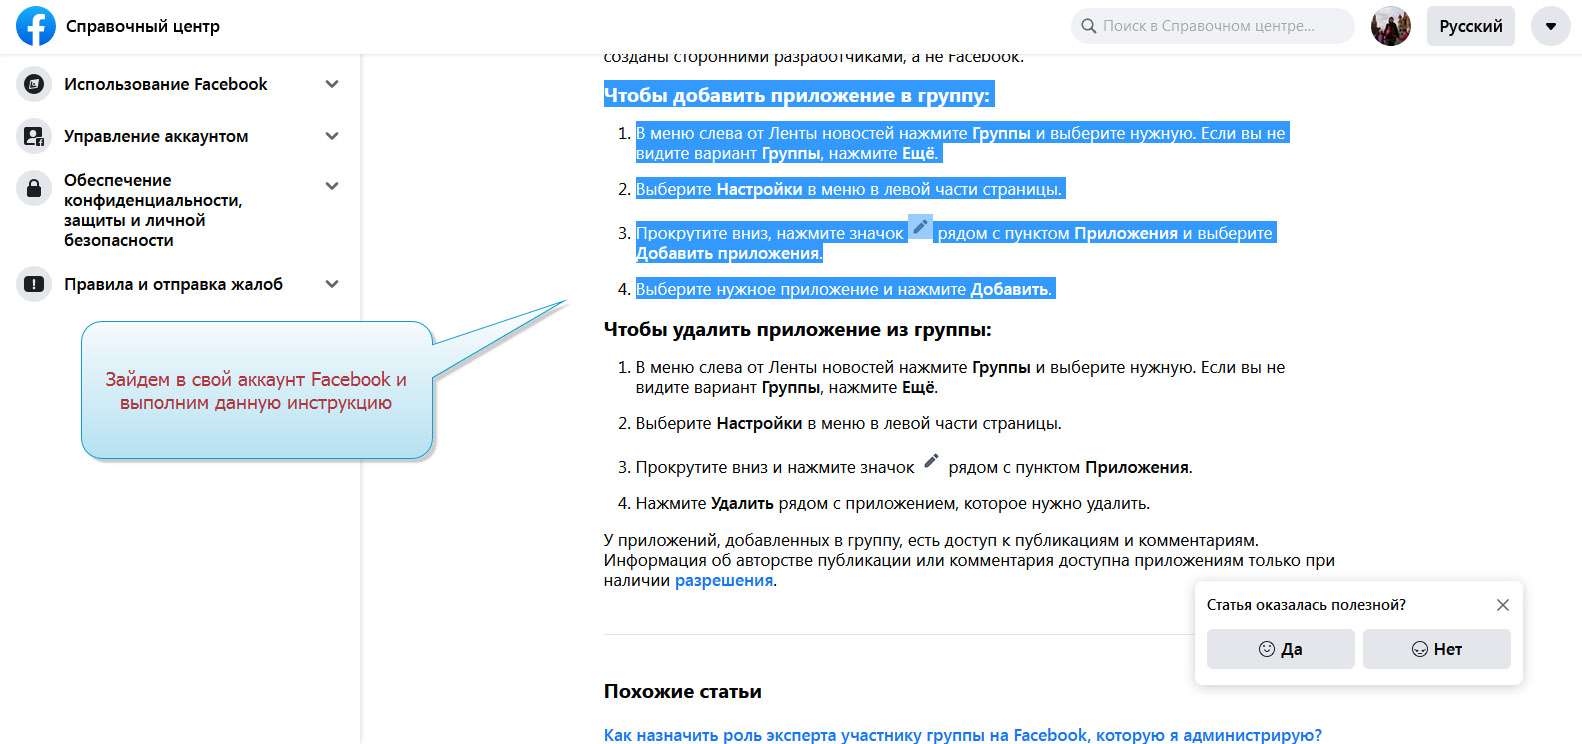Open the account dropdown arrow menu
The height and width of the screenshot is (744, 1582).
pos(1550,26)
